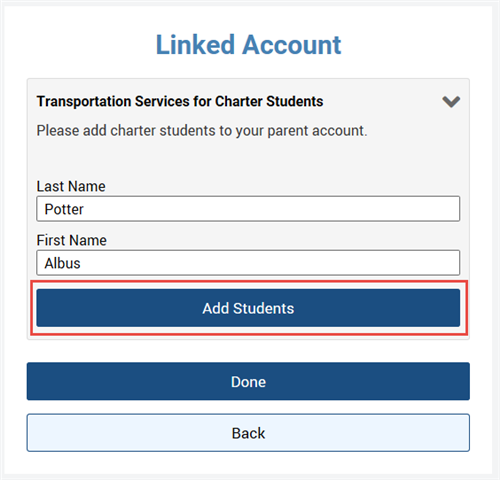Click the 'Please add charter students' description text

tap(202, 131)
